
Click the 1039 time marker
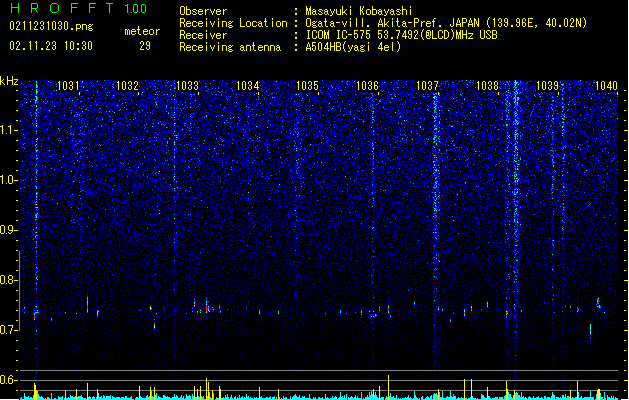click(x=548, y=86)
